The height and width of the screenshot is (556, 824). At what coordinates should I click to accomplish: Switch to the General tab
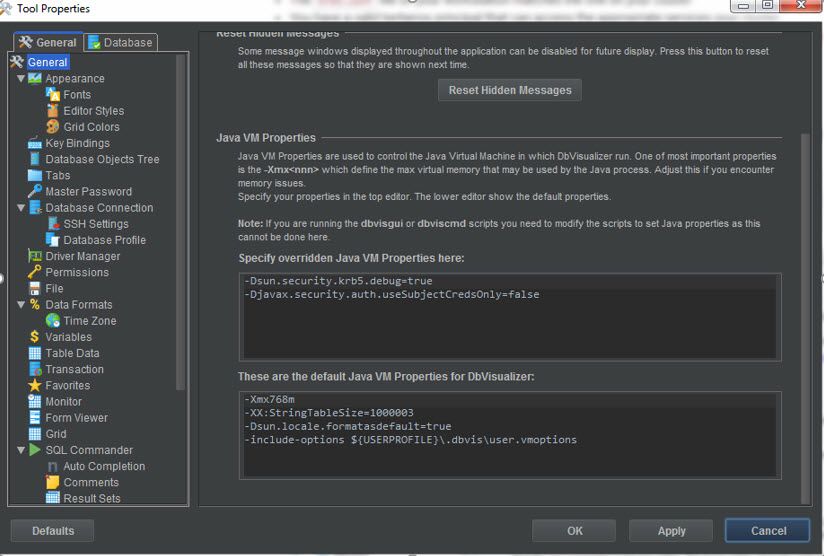[x=48, y=43]
